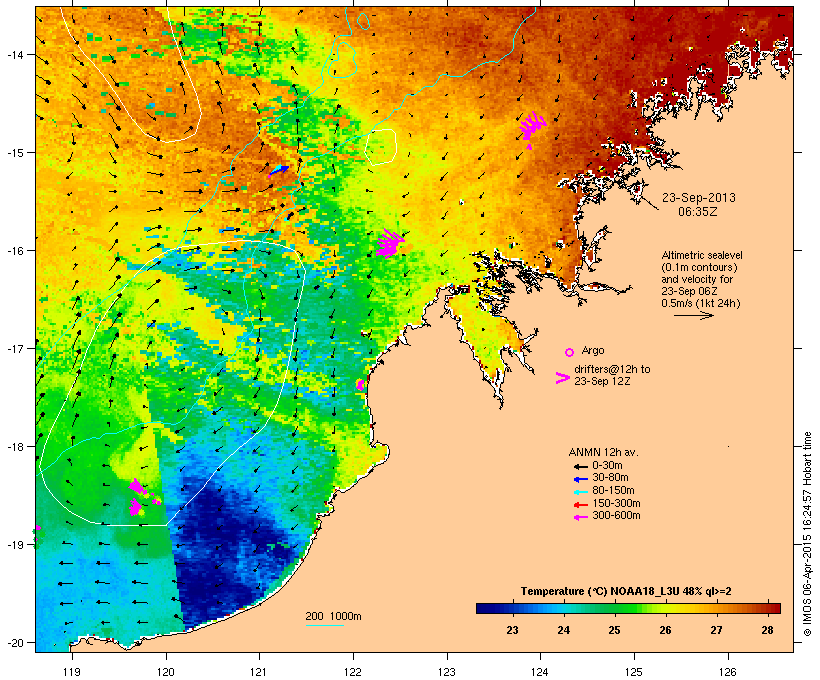Click the 80-150m depth label
Viewport: 820px width, 680px height.
(613, 491)
